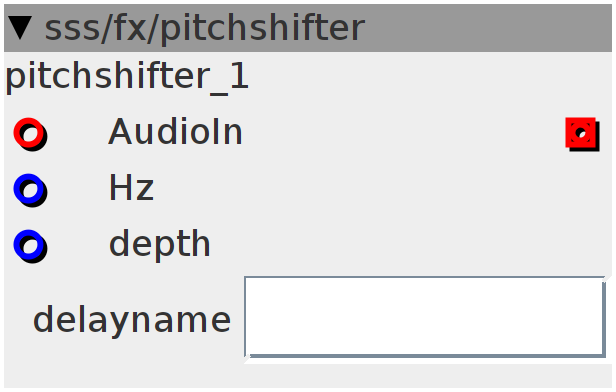The height and width of the screenshot is (392, 616).
Task: Select the outlet port across from AudioIn
Action: (x=583, y=134)
